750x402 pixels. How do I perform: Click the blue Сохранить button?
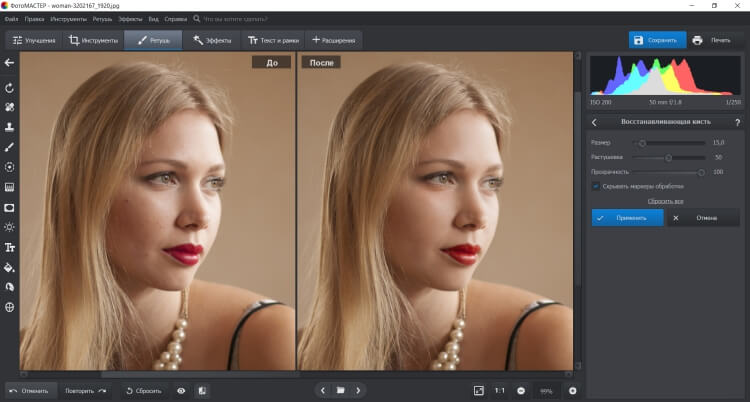pyautogui.click(x=657, y=40)
